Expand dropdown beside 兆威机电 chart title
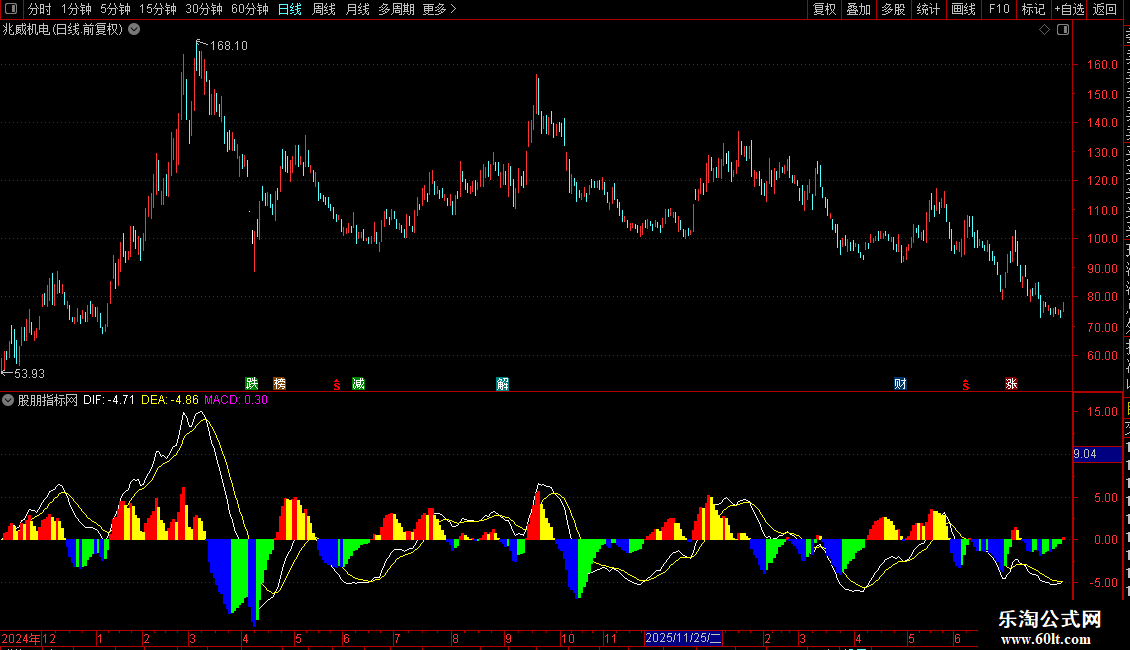 point(134,30)
